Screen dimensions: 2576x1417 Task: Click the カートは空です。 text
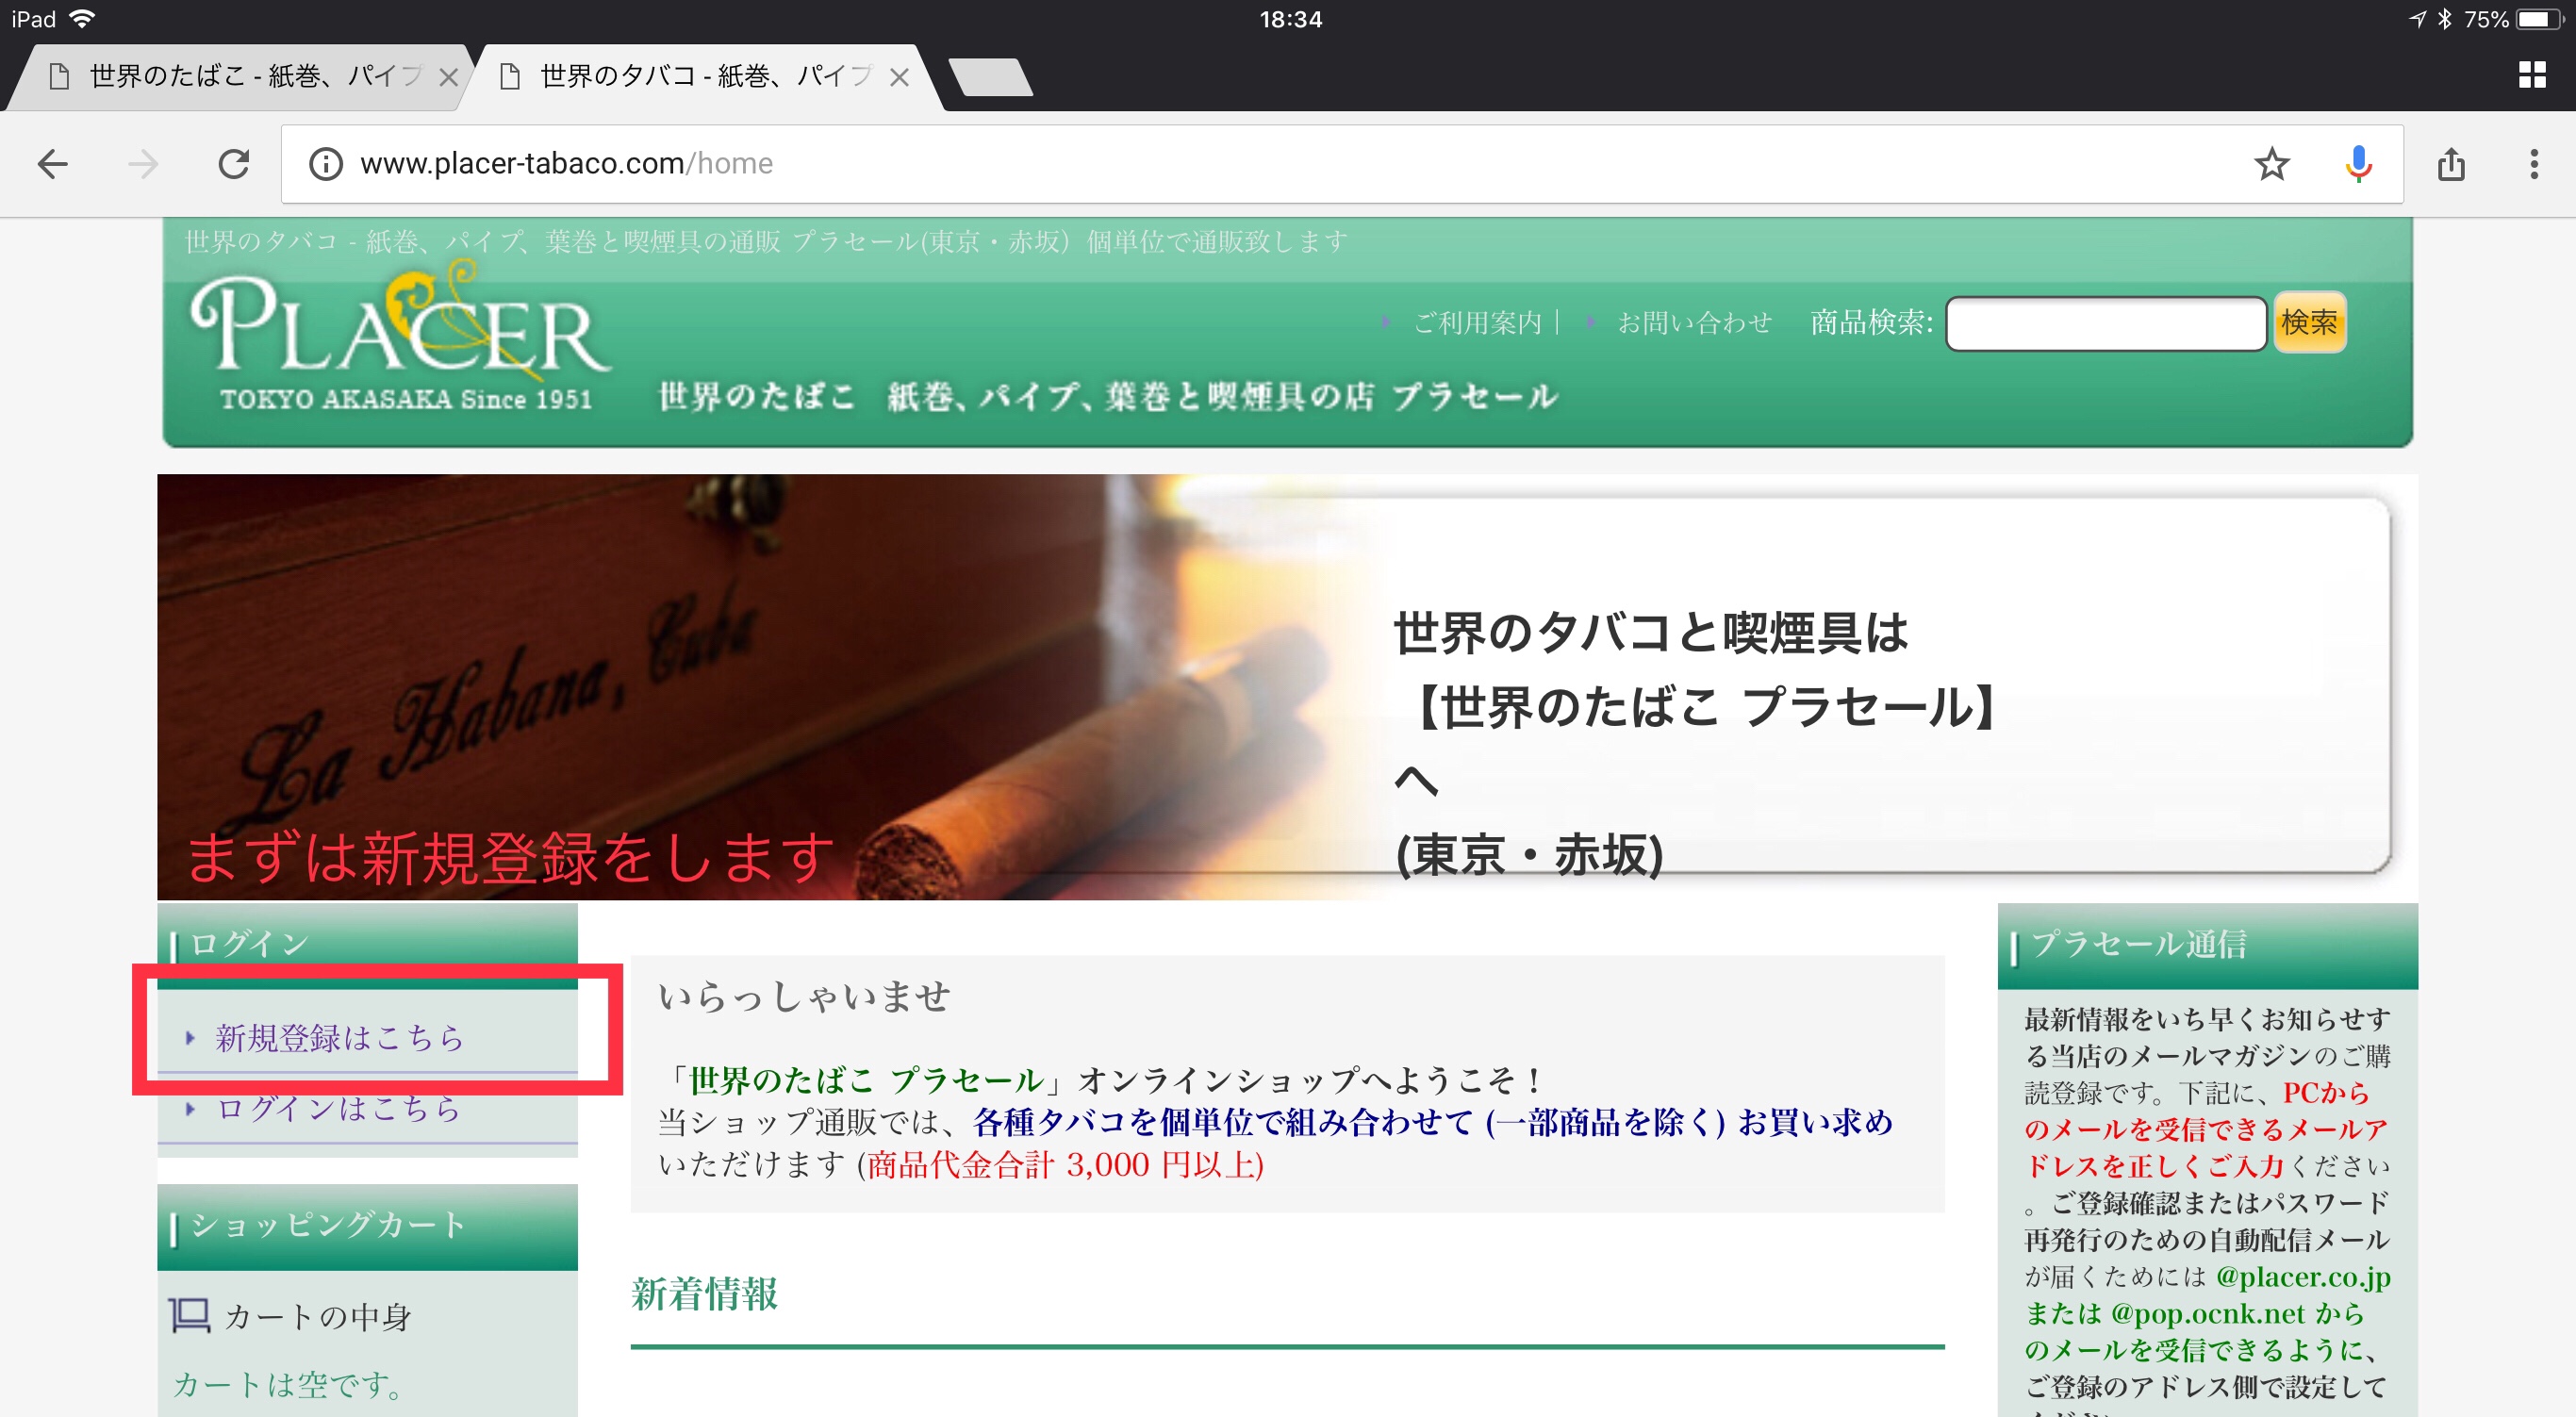click(x=288, y=1384)
